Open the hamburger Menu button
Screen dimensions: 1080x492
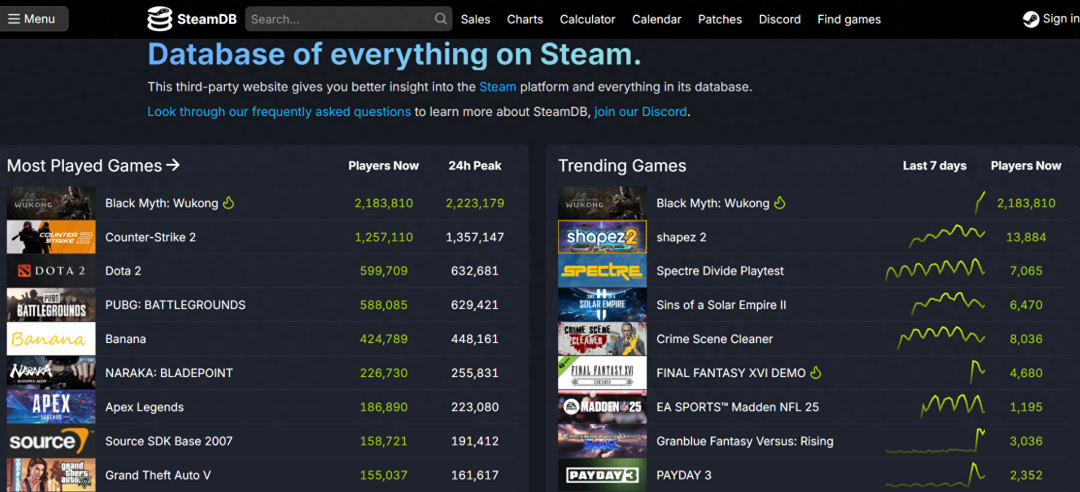tap(32, 19)
